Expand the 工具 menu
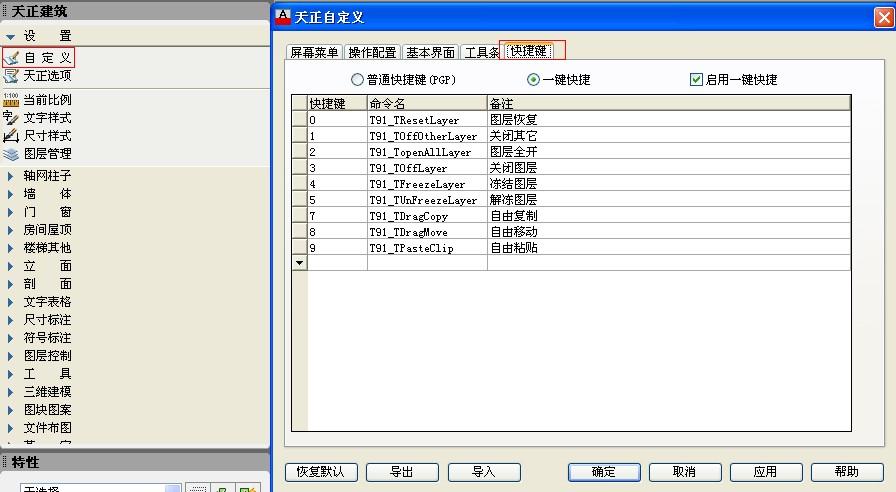This screenshot has width=896, height=492. (10, 374)
